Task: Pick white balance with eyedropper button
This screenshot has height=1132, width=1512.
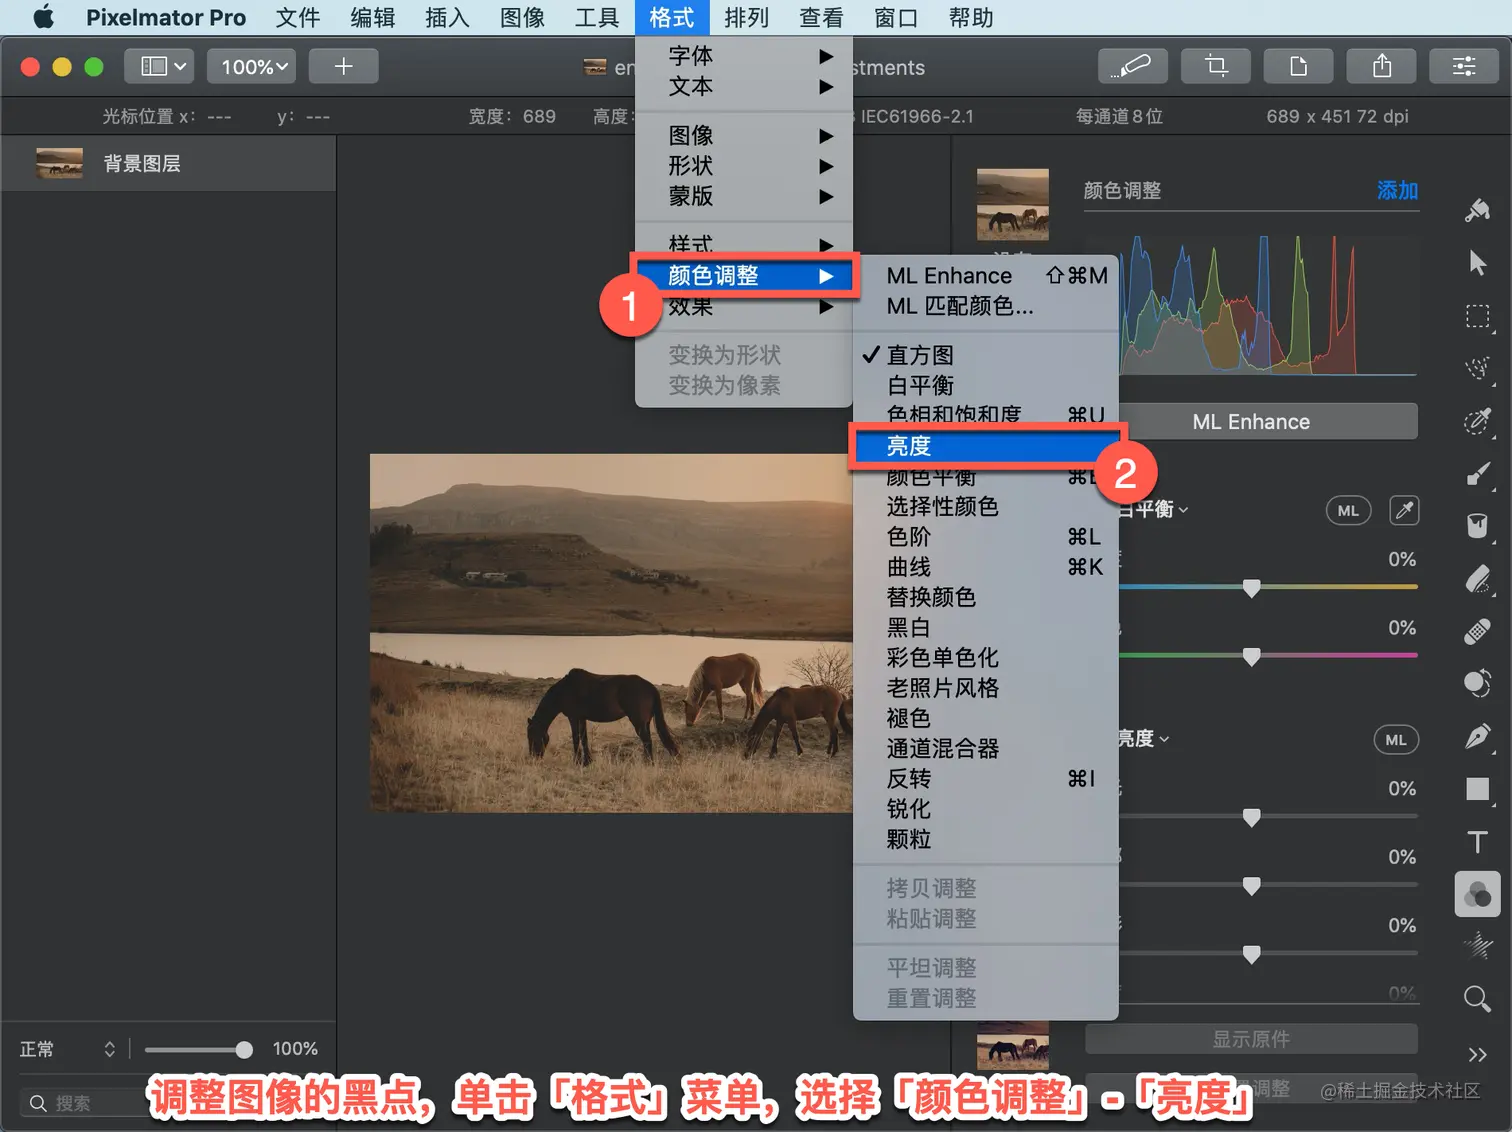Action: coord(1404,510)
